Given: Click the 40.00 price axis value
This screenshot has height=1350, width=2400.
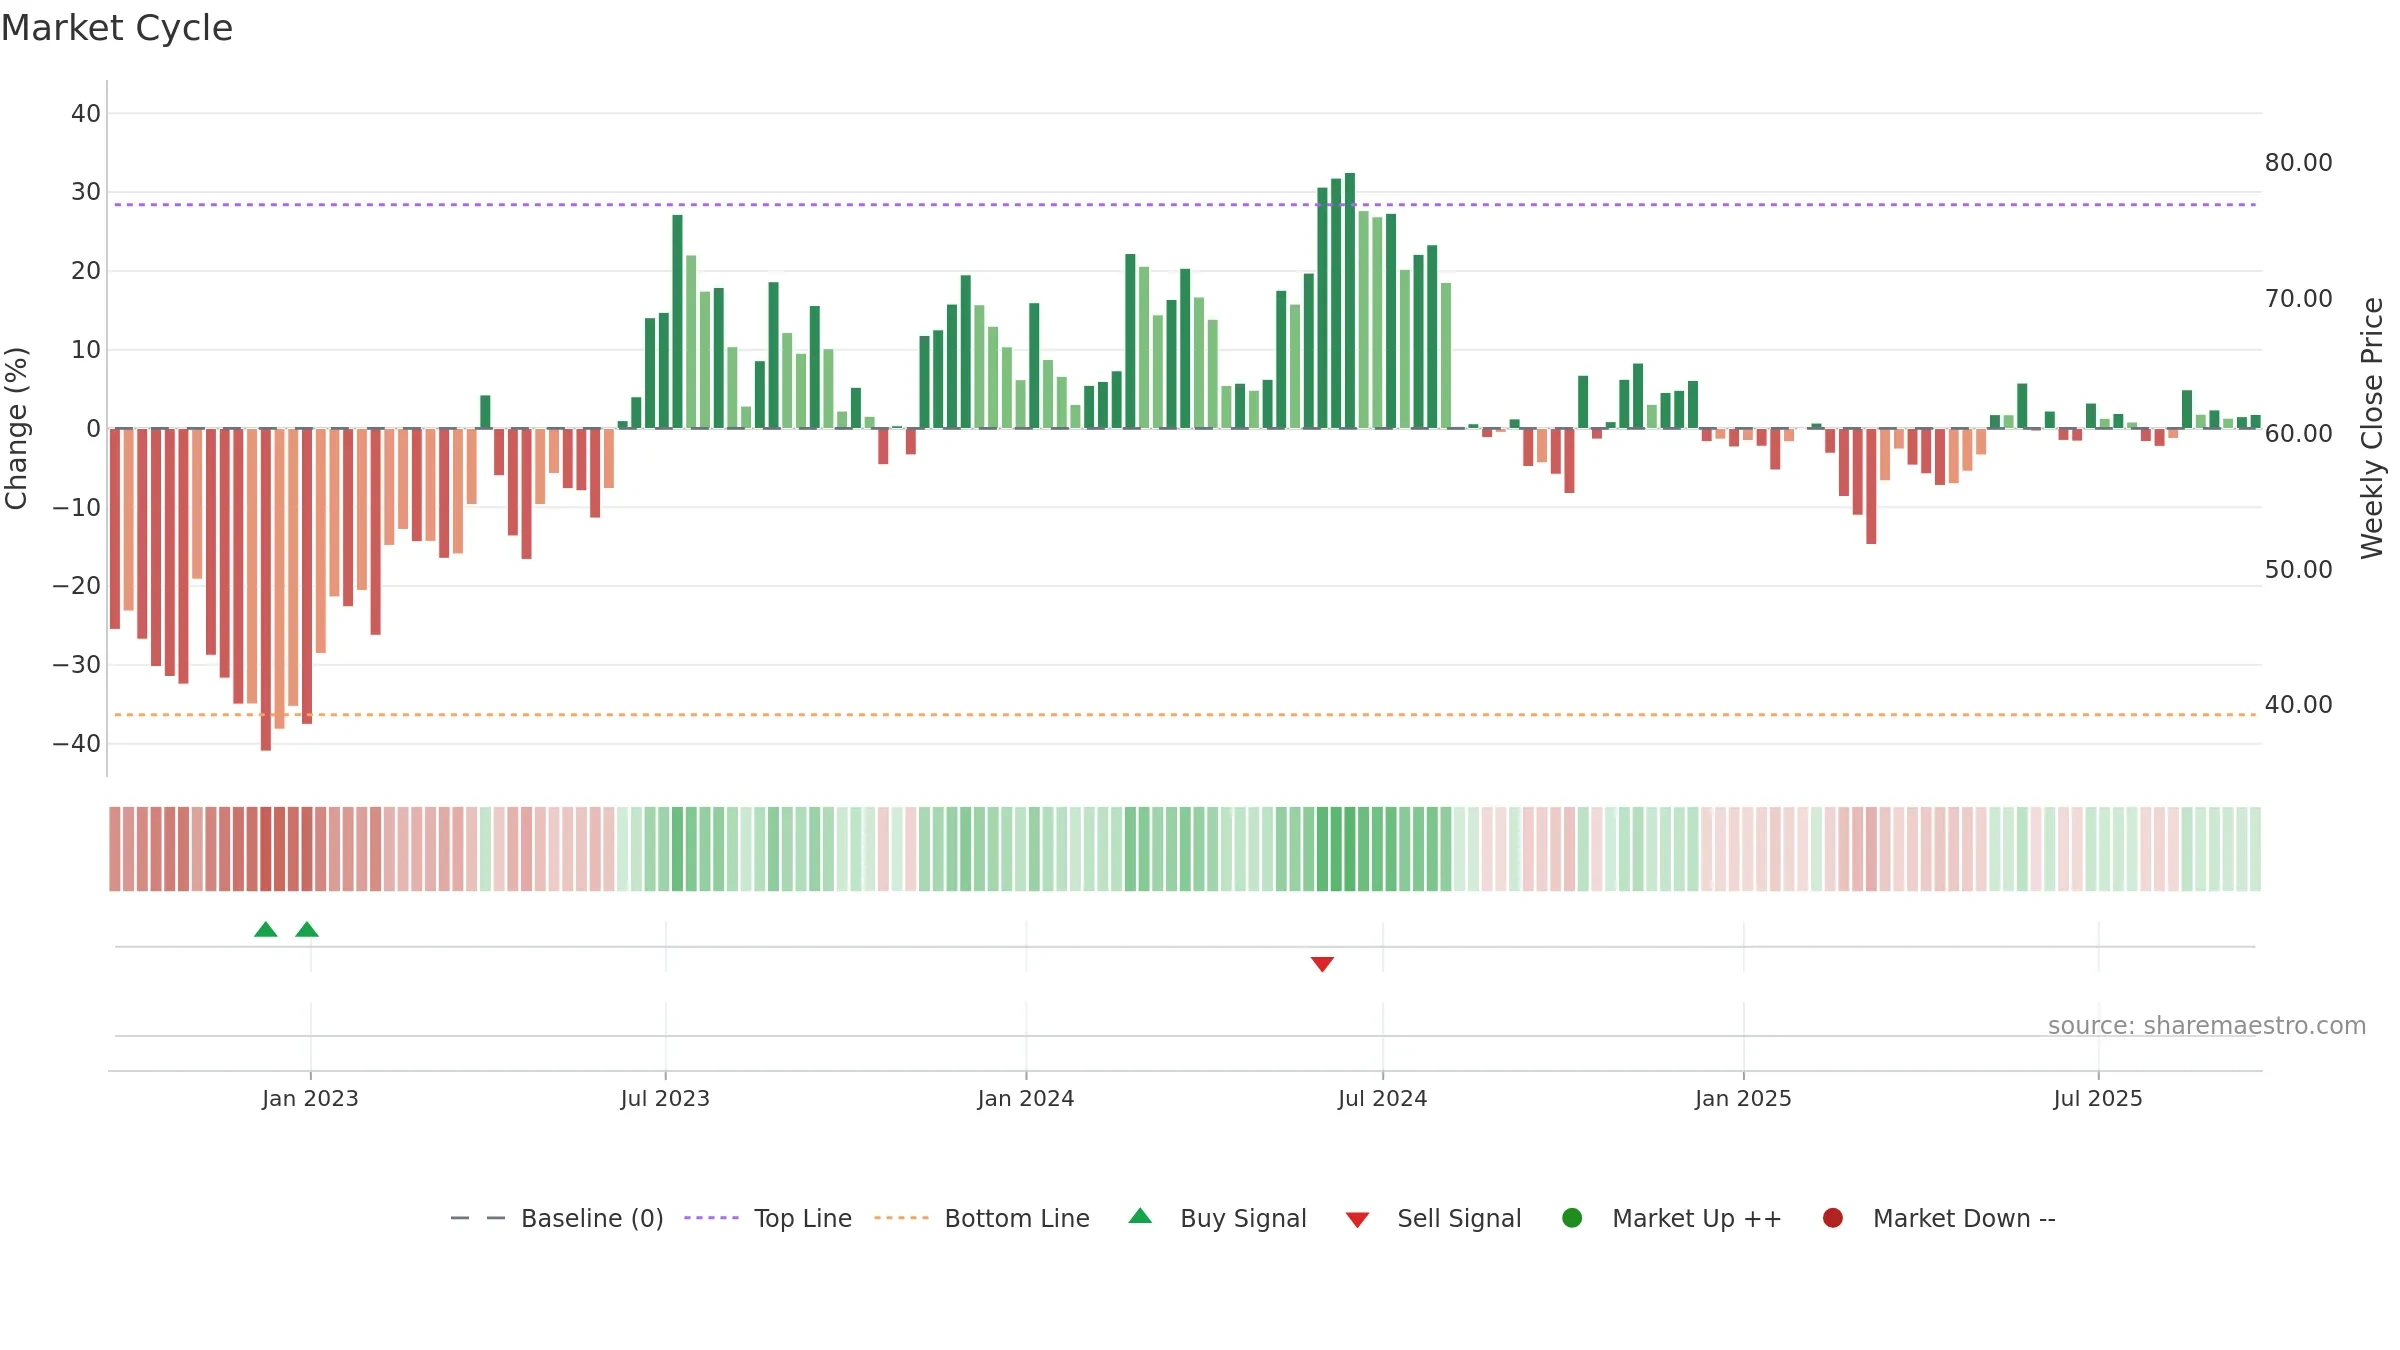Looking at the screenshot, I should point(2298,705).
